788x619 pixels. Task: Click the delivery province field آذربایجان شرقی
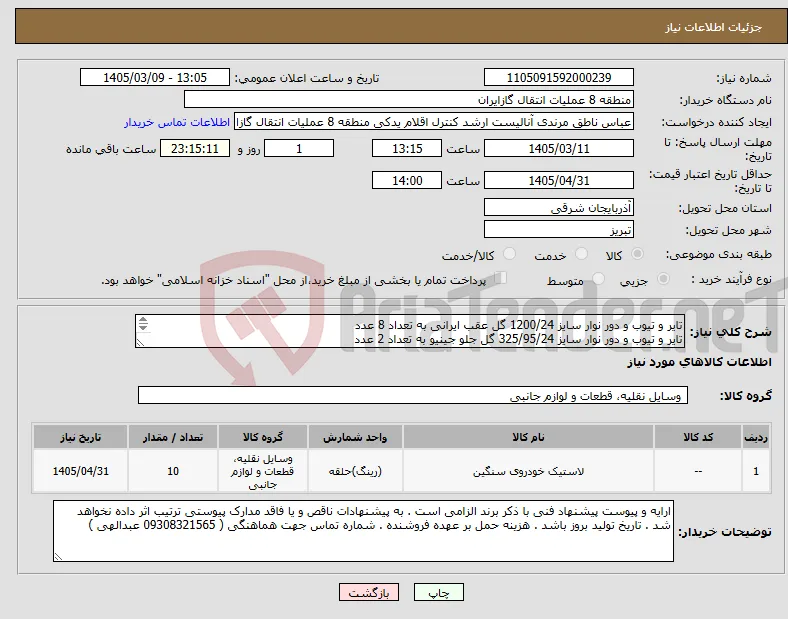coord(558,208)
